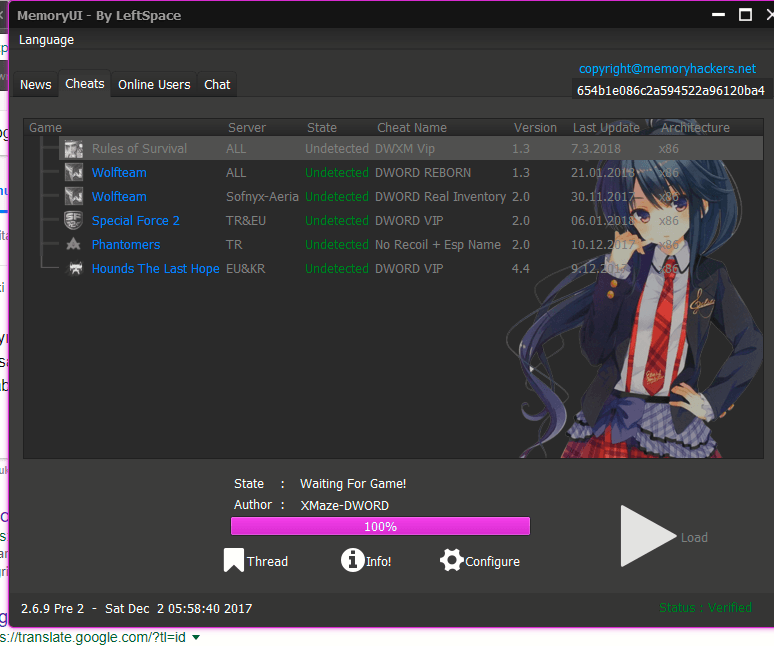The height and width of the screenshot is (646, 774).
Task: Click the '7.3.2018' last update cell
Action: pyautogui.click(x=596, y=149)
